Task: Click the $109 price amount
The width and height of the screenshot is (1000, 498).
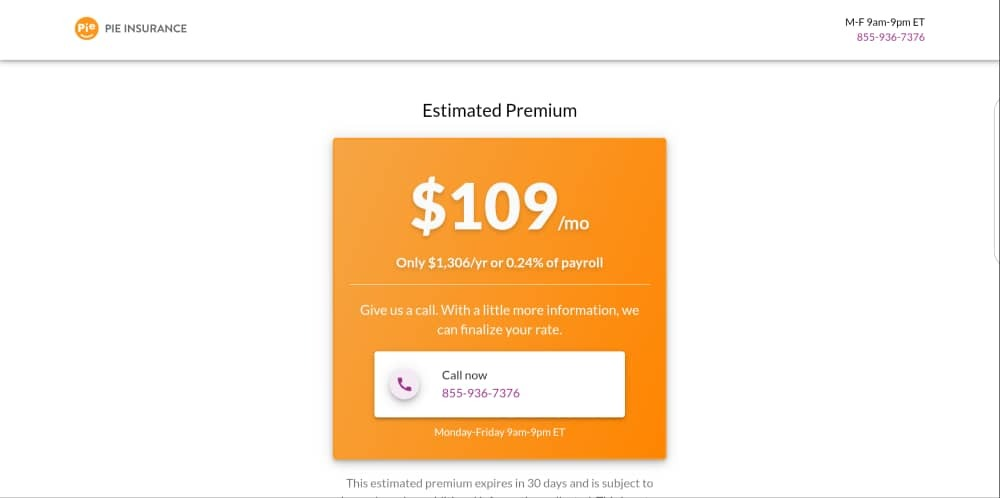Action: 483,205
